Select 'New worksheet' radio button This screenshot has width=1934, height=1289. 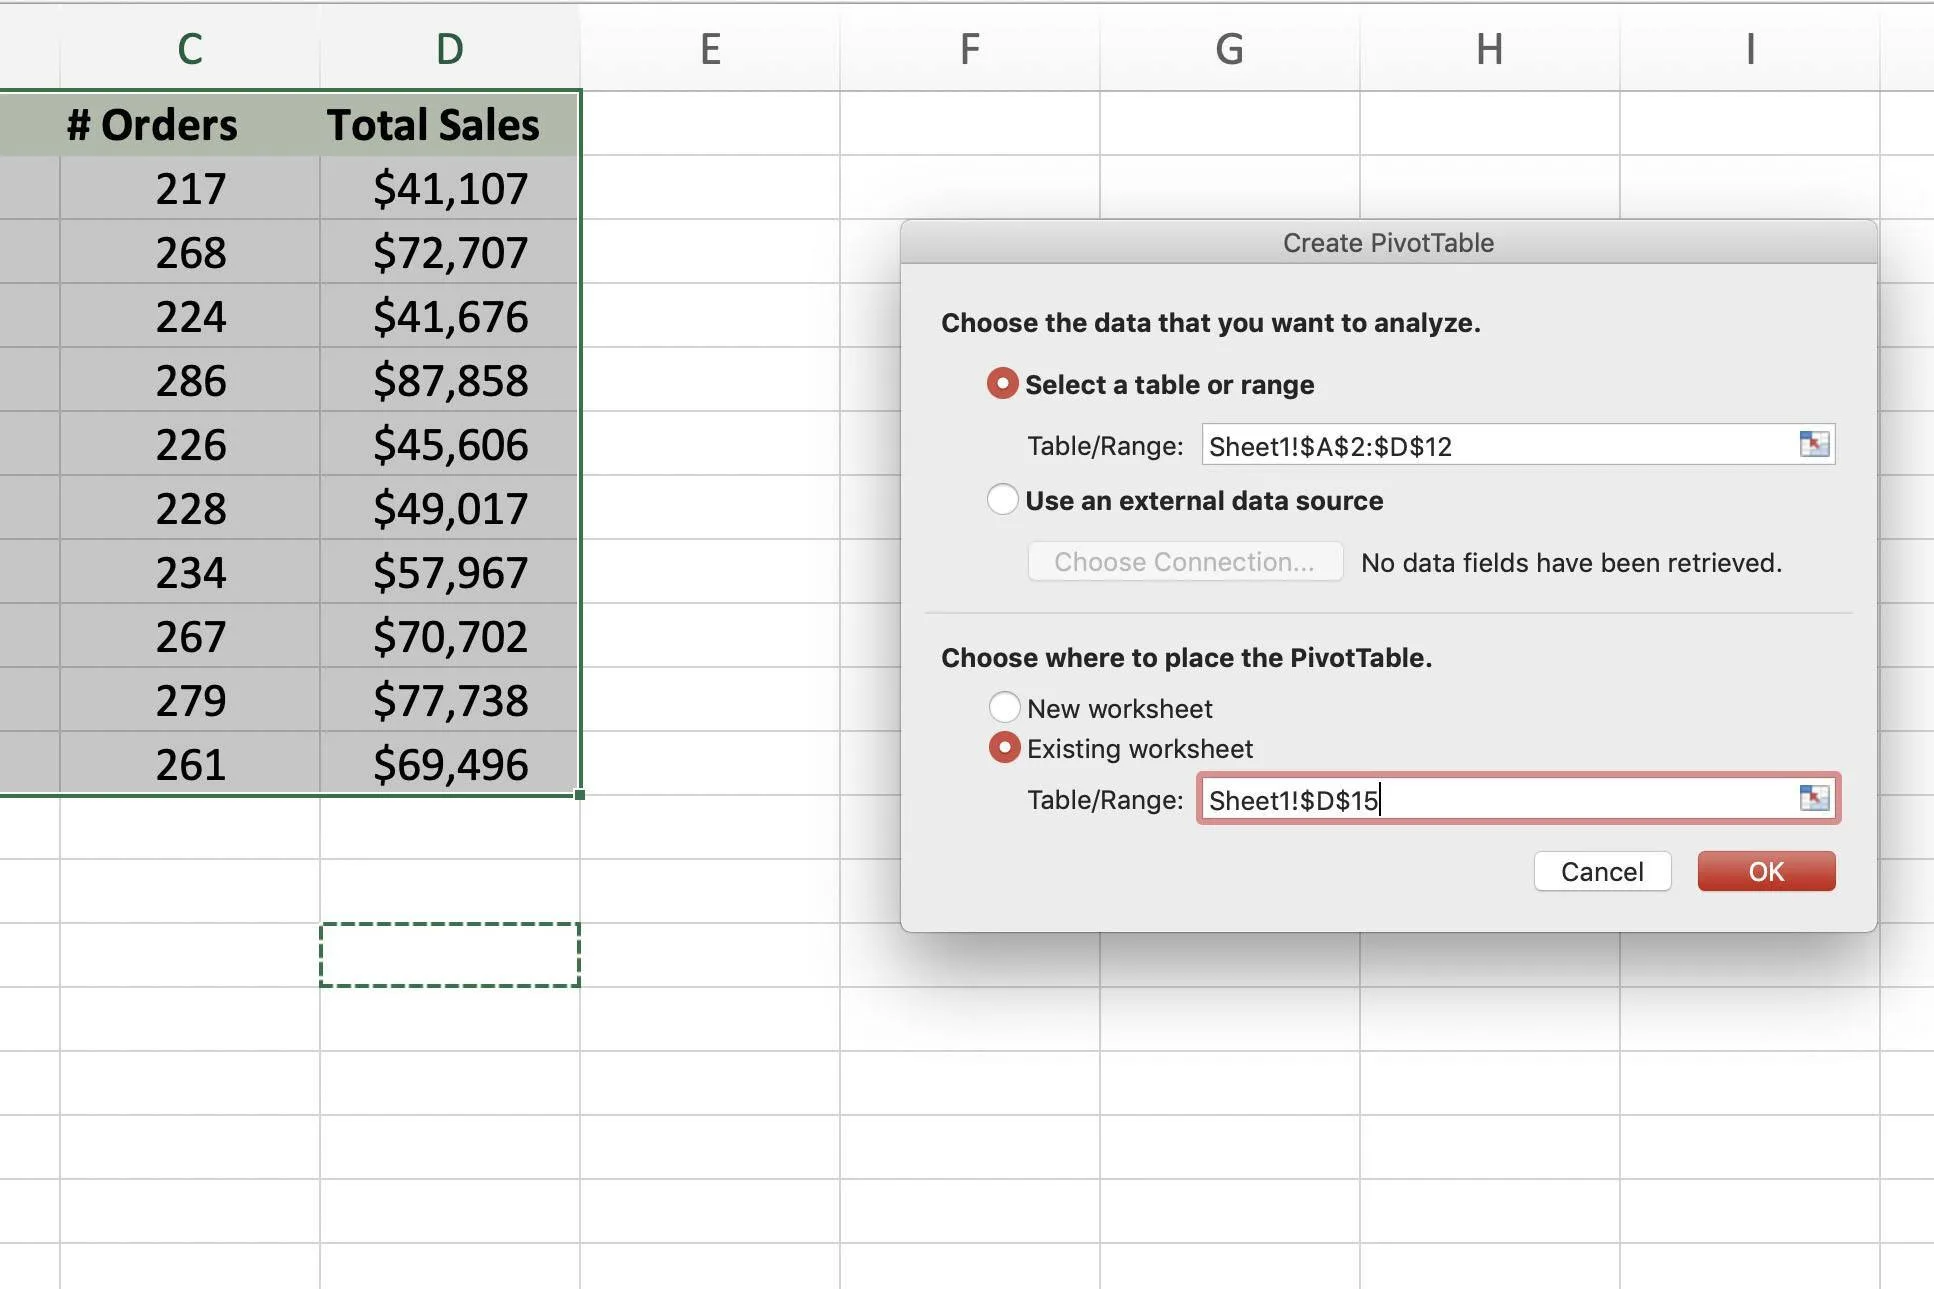tap(1002, 706)
